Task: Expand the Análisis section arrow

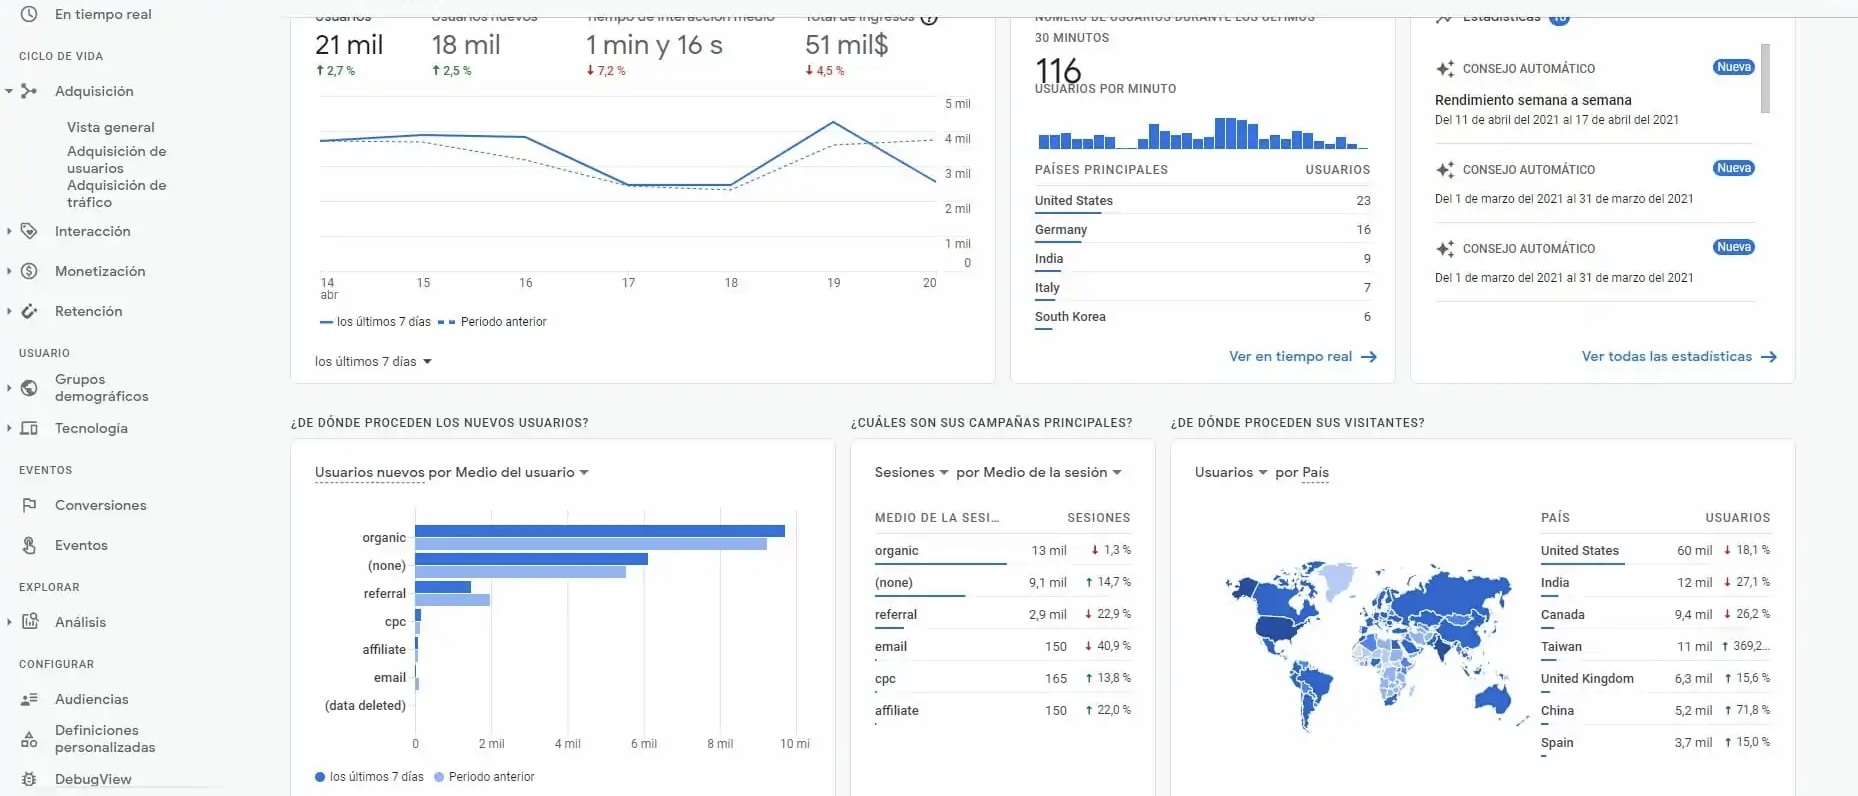Action: pyautogui.click(x=9, y=622)
